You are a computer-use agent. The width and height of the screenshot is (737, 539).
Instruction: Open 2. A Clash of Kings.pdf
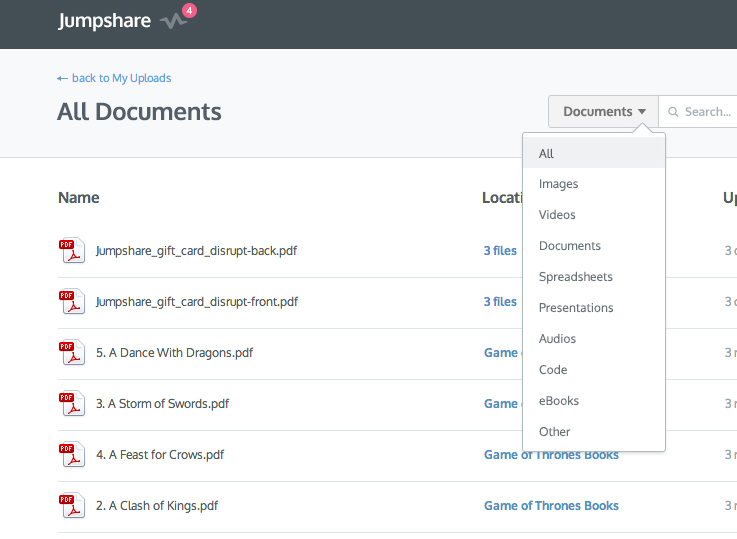coord(157,506)
